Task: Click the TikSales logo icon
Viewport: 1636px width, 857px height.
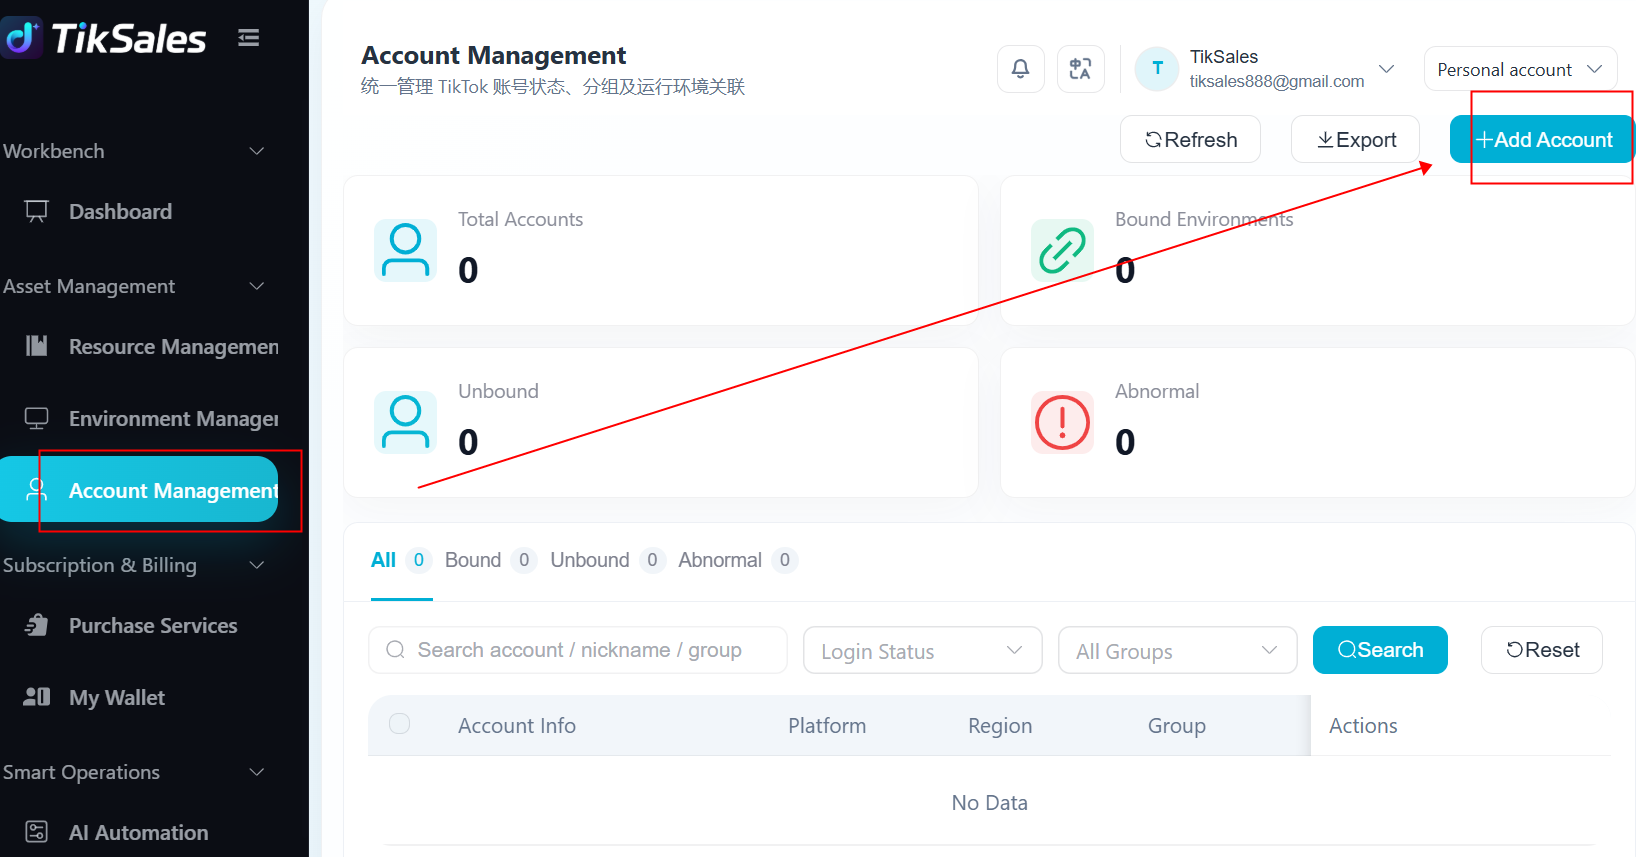Action: coord(22,38)
